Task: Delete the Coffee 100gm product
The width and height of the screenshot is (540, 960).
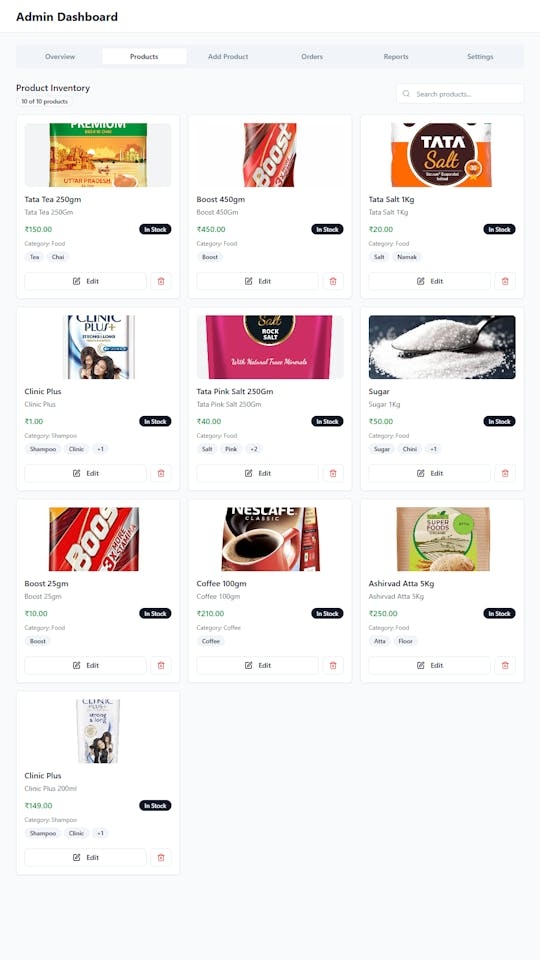Action: pos(333,666)
